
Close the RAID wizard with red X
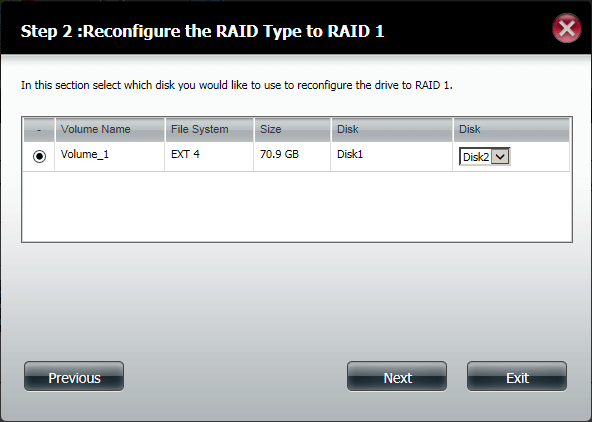pyautogui.click(x=567, y=28)
